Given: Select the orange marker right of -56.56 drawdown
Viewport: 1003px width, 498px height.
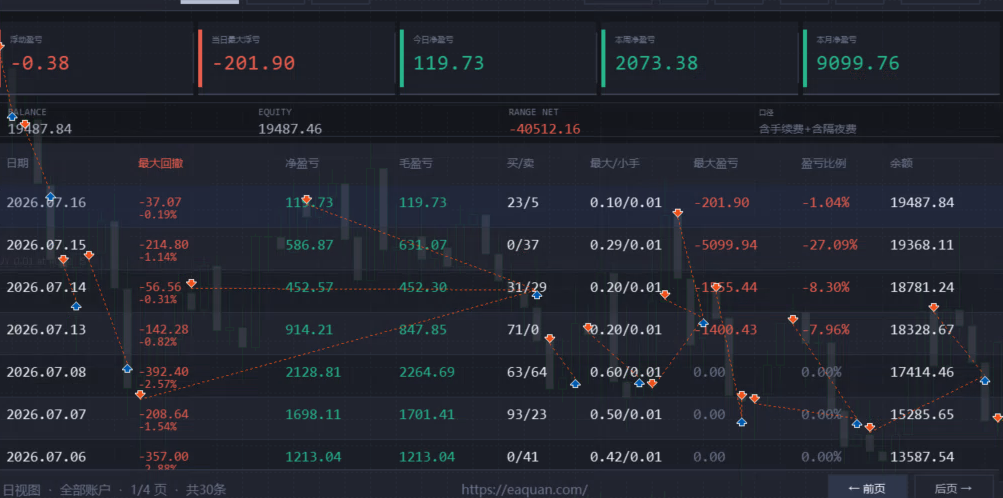Looking at the screenshot, I should click(191, 283).
